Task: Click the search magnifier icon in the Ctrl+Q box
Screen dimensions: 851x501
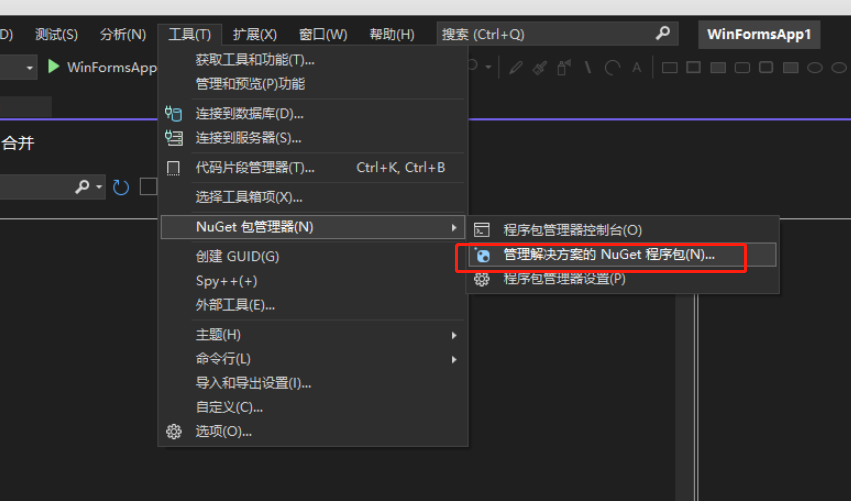Action: pyautogui.click(x=663, y=34)
